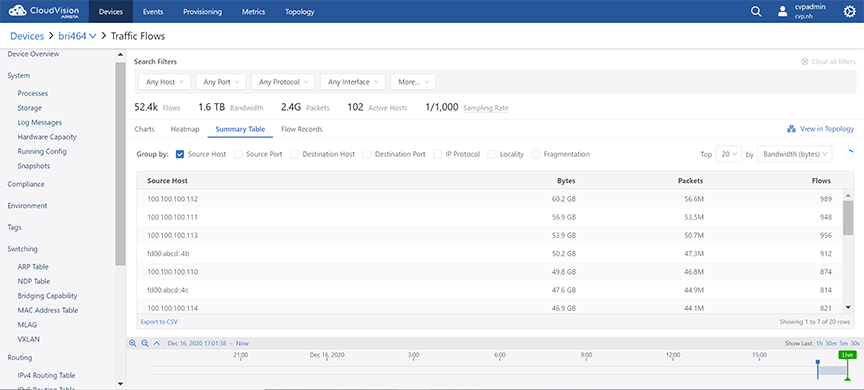Click the Clear all filters icon
Screen dimensions: 864x390
804,62
